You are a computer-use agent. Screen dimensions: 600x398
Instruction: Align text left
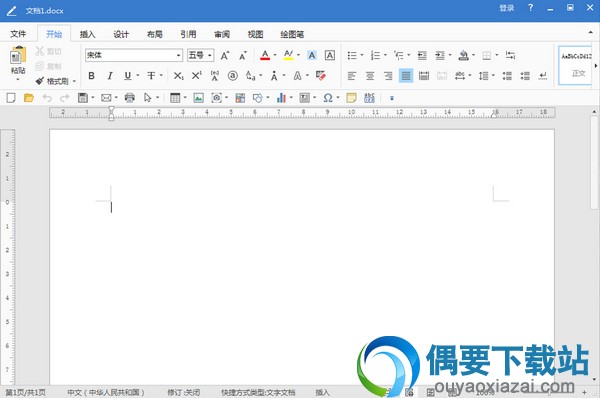pyautogui.click(x=351, y=76)
